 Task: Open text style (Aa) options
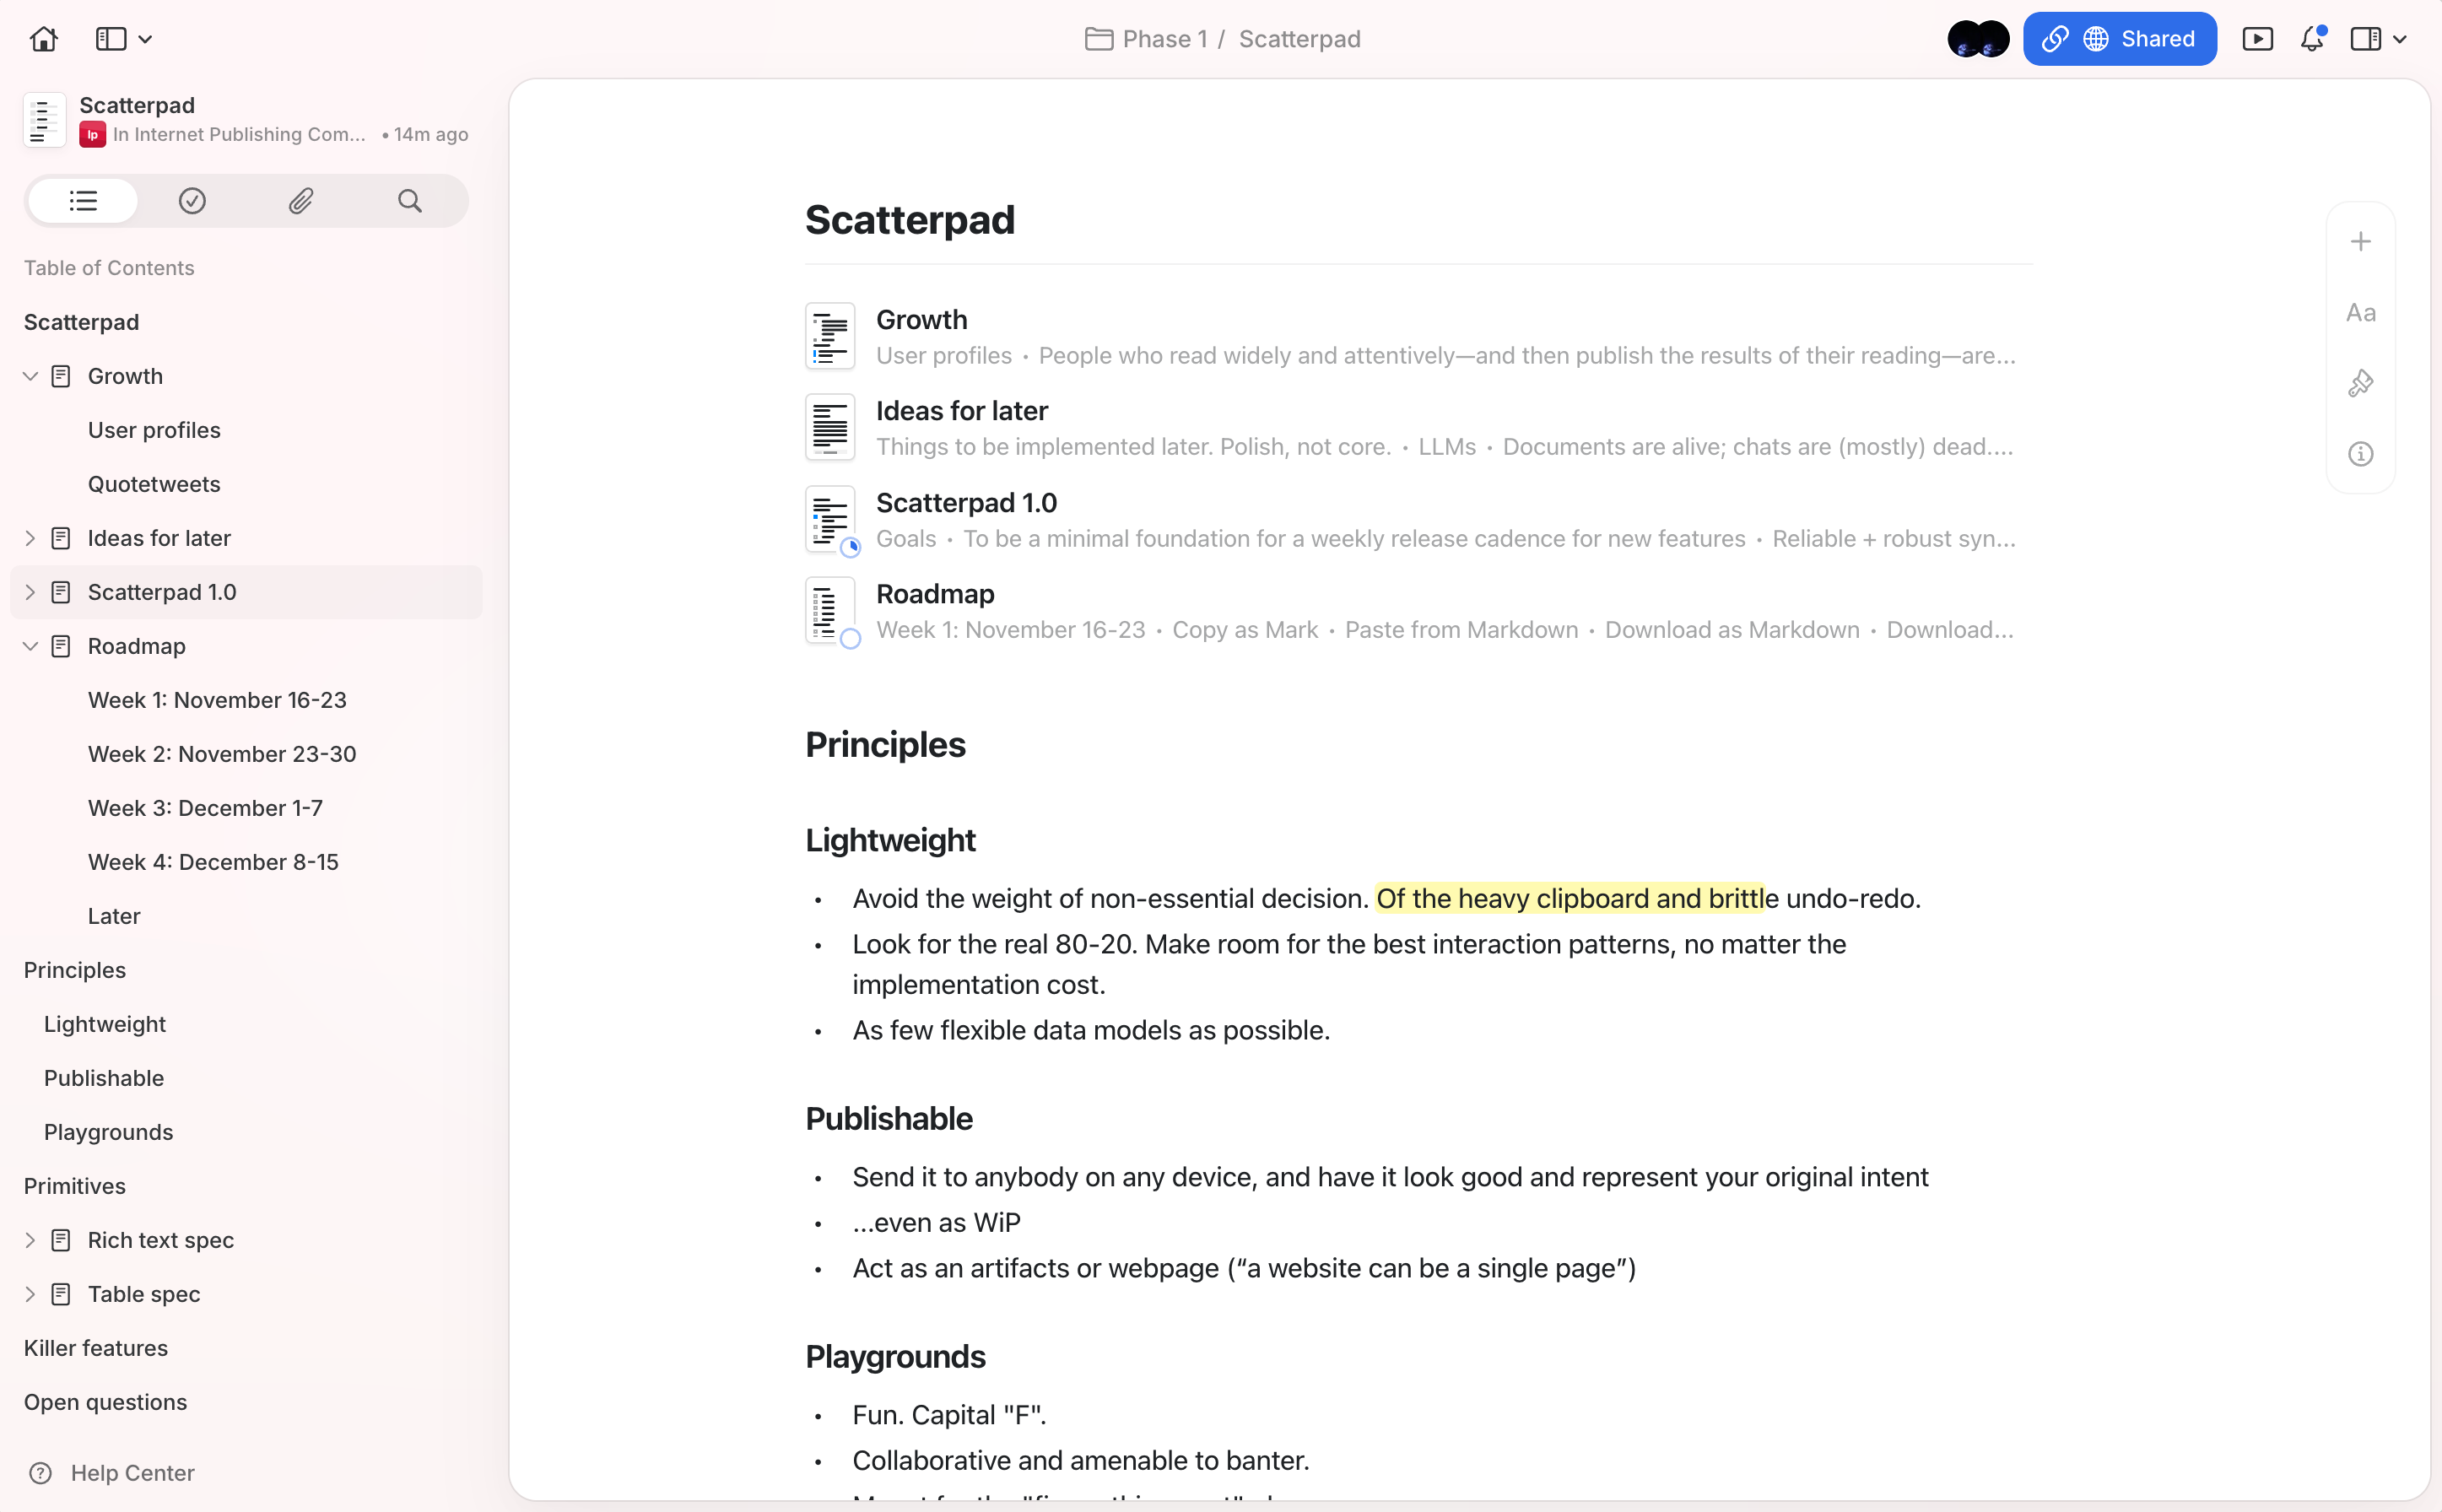[x=2360, y=313]
